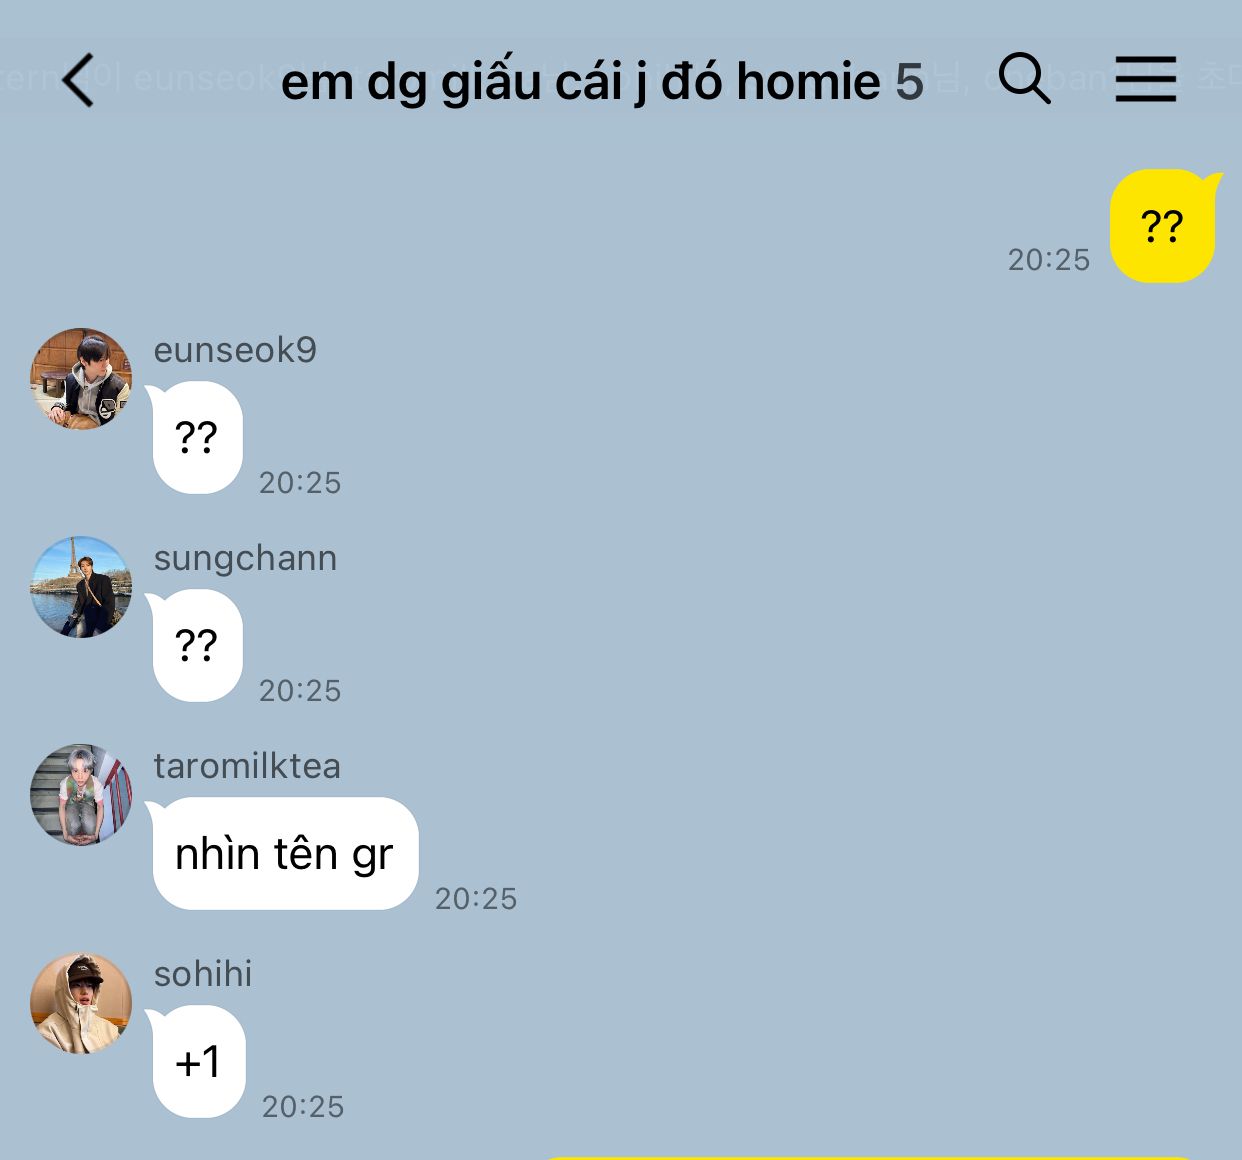
Task: Select the yellow '??' sent message bubble
Action: click(x=1163, y=226)
